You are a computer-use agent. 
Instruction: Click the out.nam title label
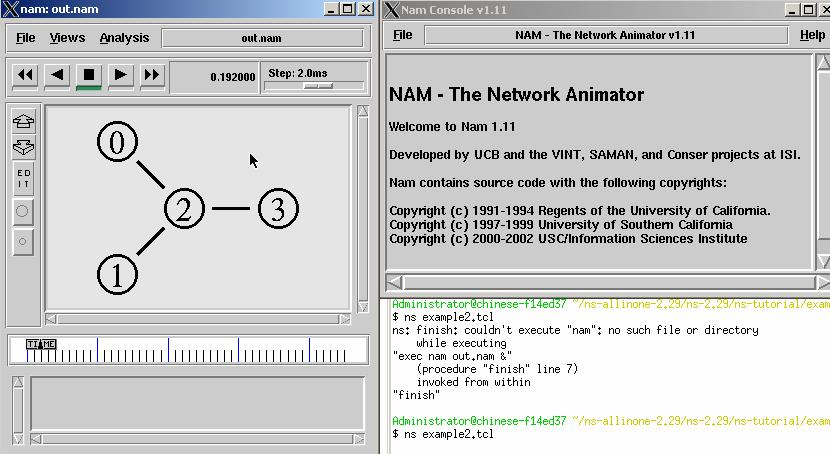pos(262,38)
